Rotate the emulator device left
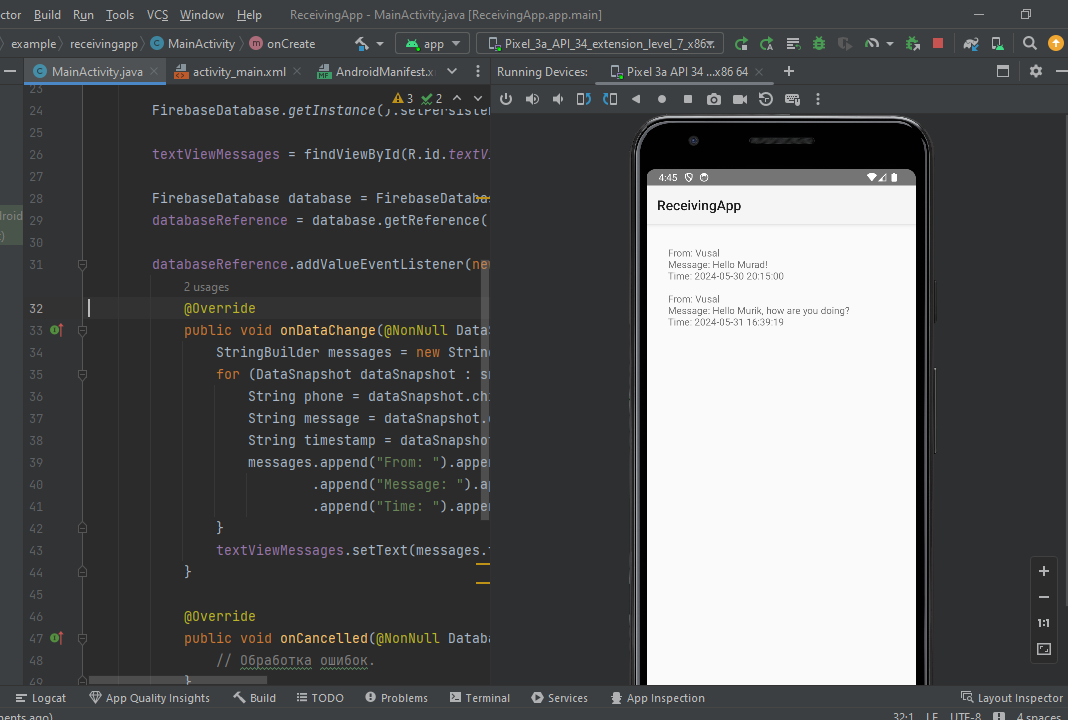 584,99
